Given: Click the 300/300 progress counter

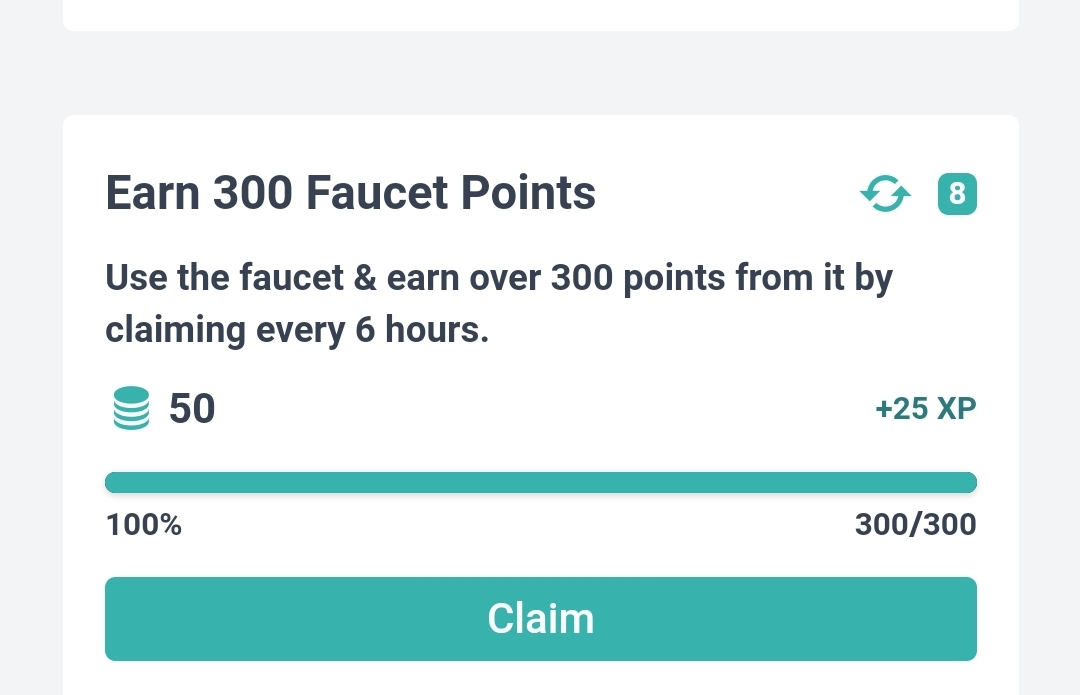Looking at the screenshot, I should pos(915,525).
